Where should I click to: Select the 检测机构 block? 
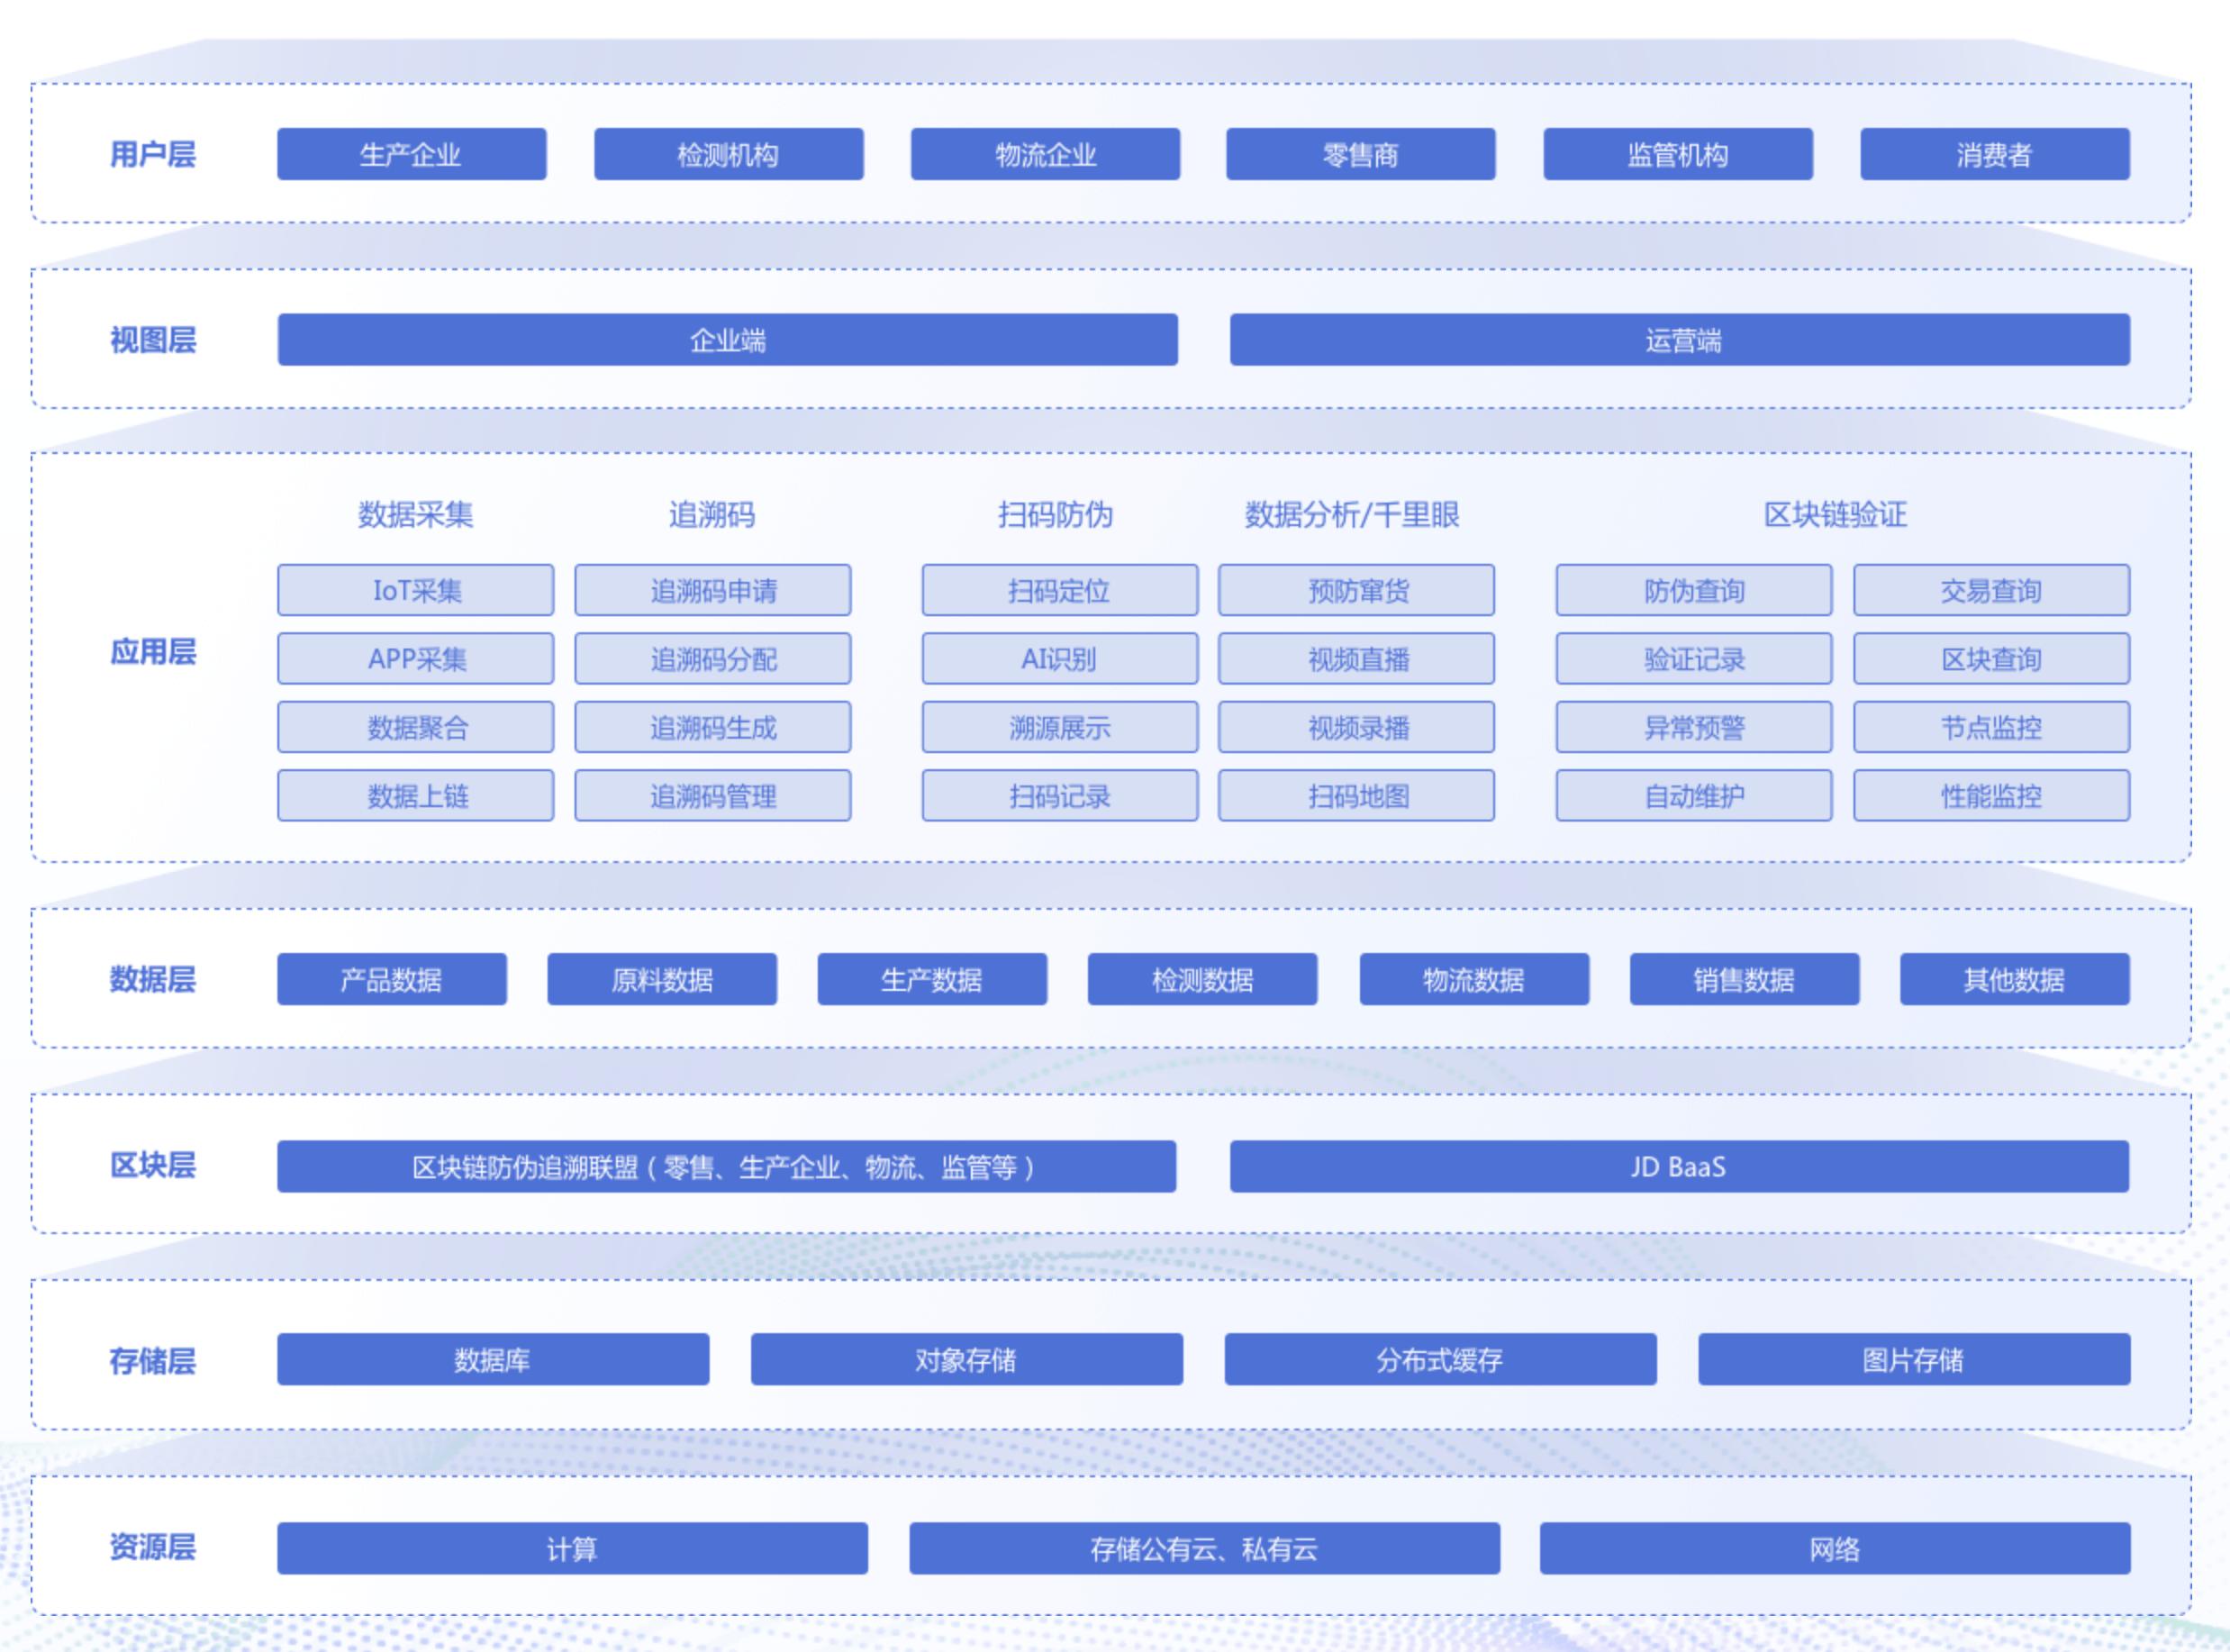click(x=728, y=154)
